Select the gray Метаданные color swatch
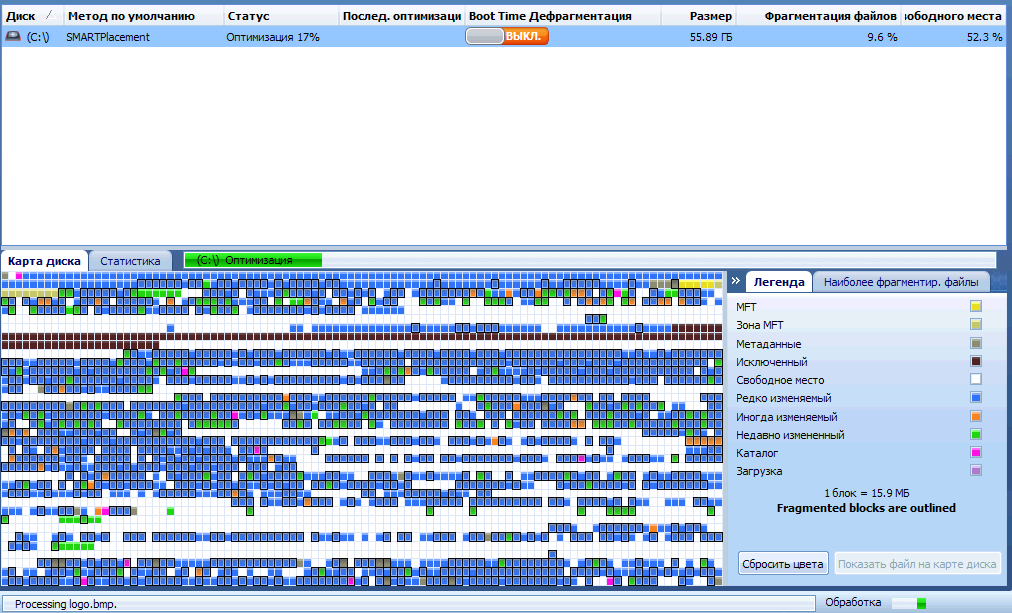 [x=976, y=343]
